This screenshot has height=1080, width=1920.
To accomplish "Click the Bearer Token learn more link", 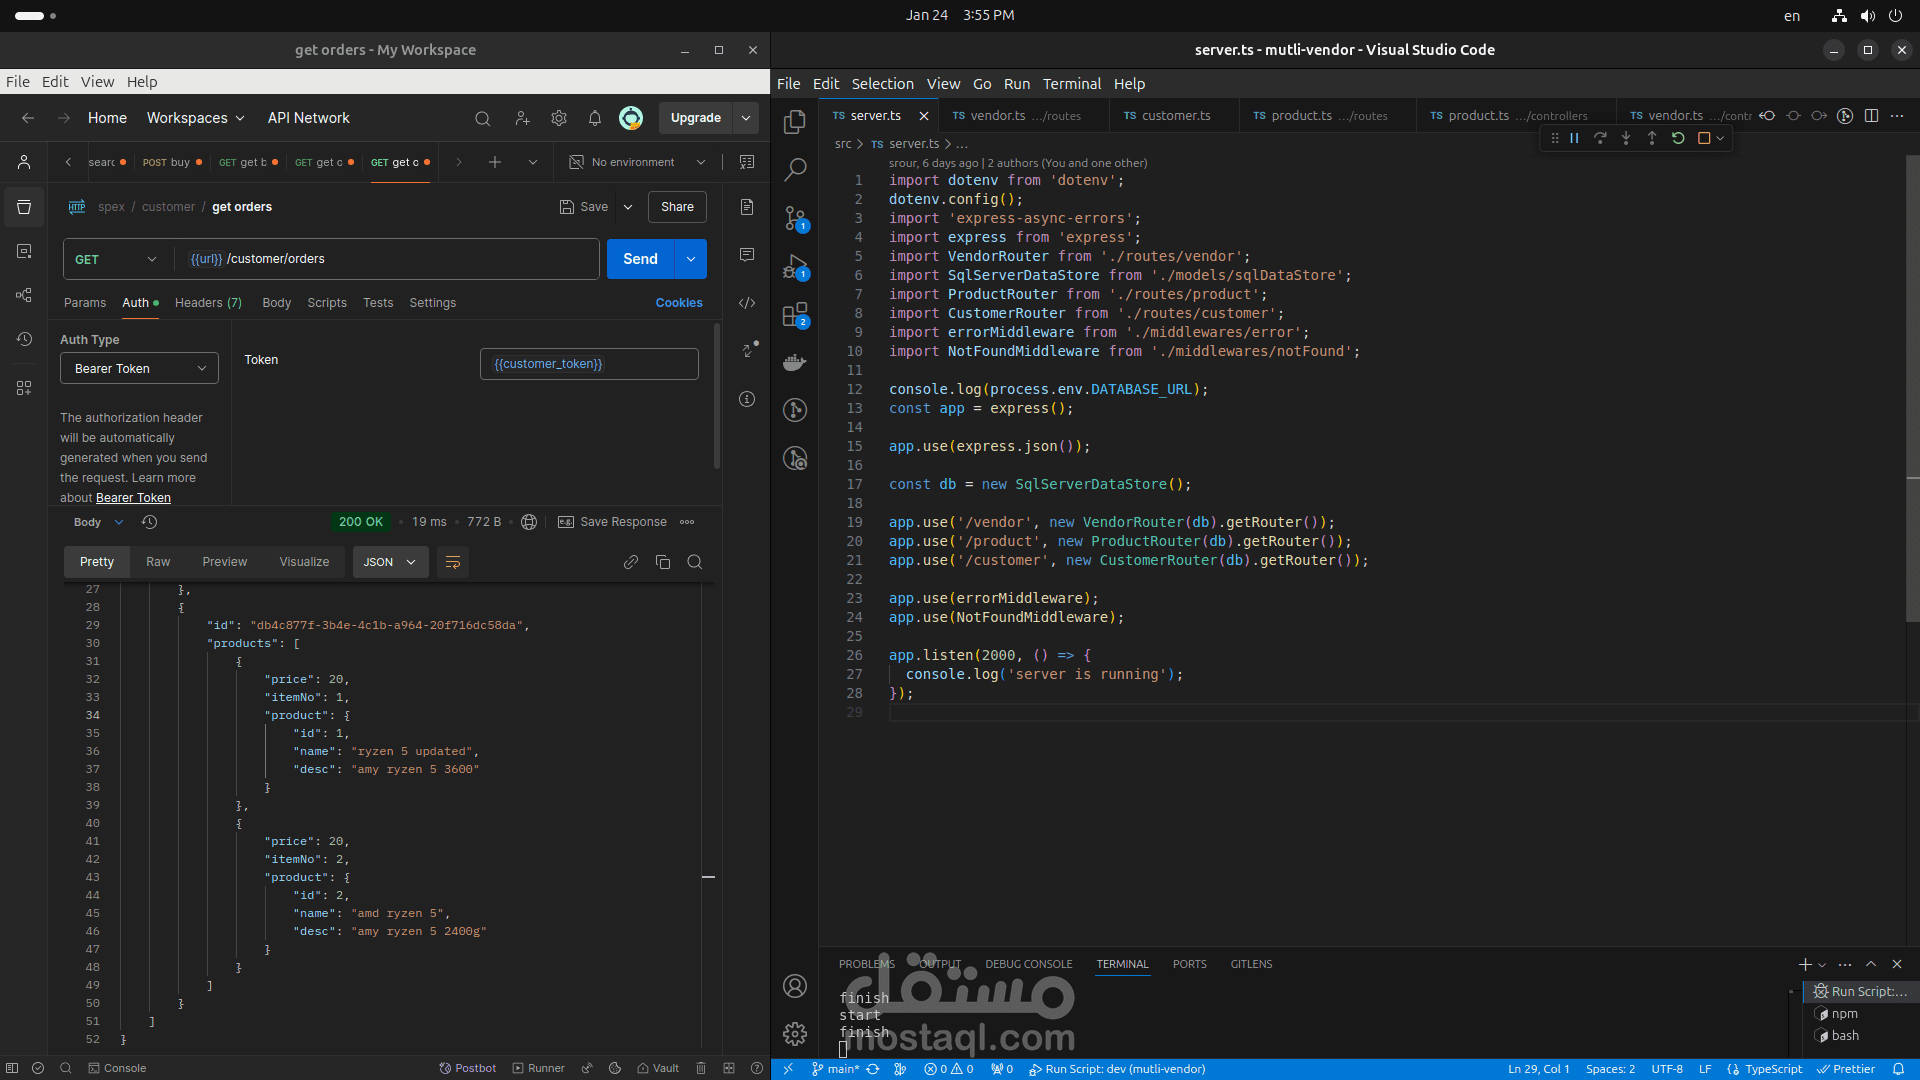I will tap(133, 498).
